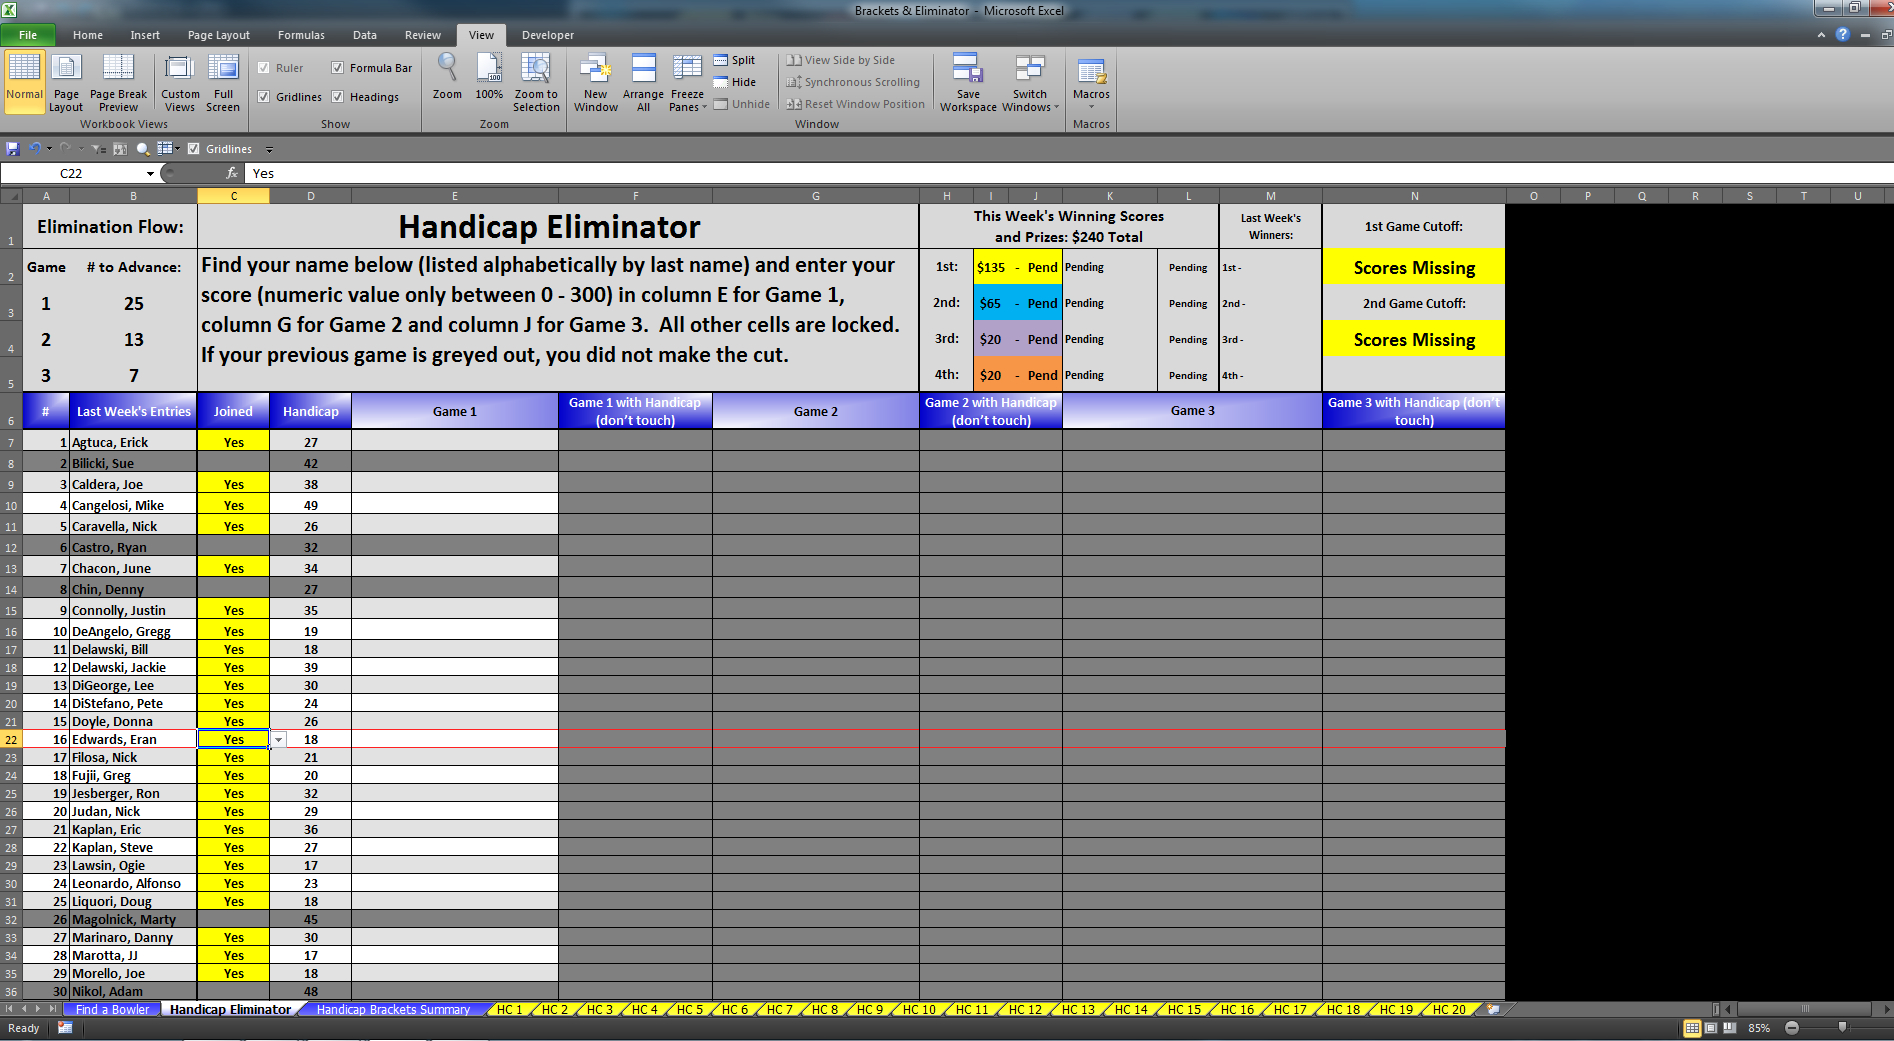The height and width of the screenshot is (1041, 1894).
Task: Click the Page Layout view icon
Action: click(66, 82)
